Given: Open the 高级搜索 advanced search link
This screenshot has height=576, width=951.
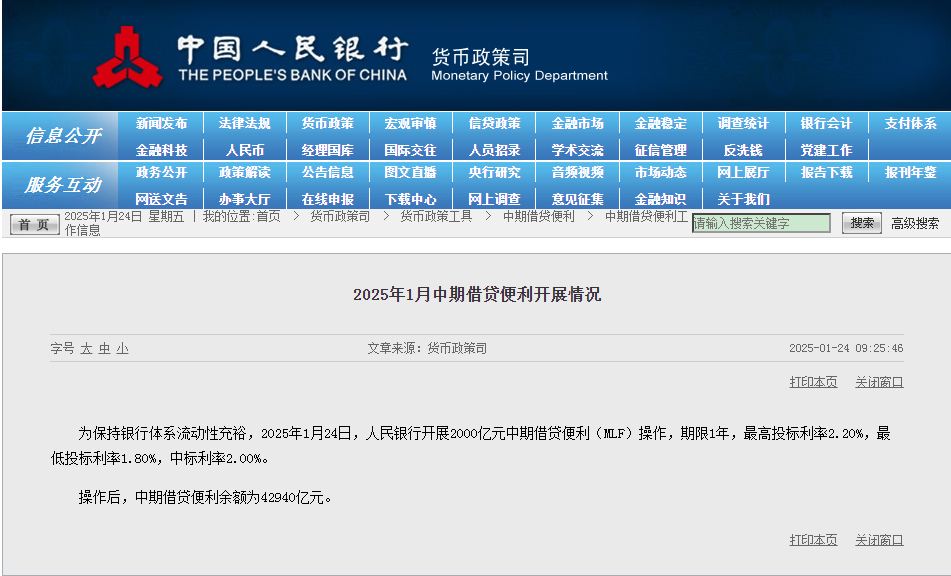Looking at the screenshot, I should pyautogui.click(x=914, y=223).
